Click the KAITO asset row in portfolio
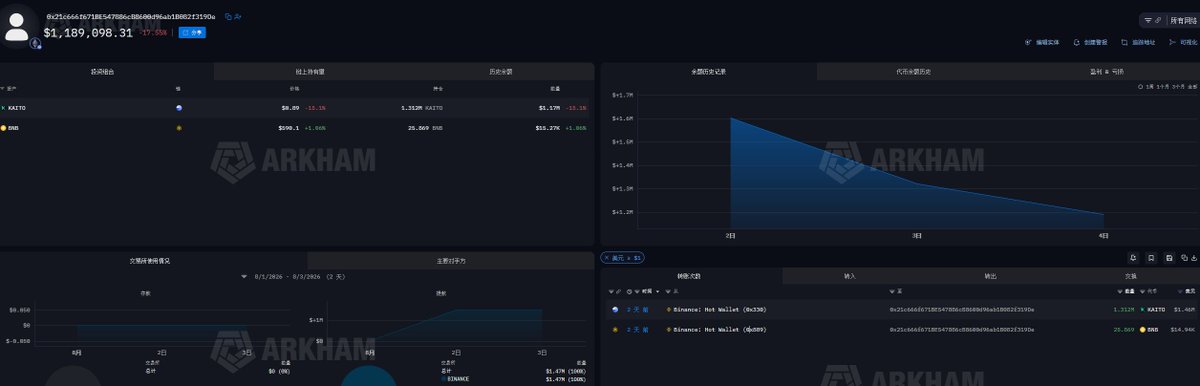Screen dimensions: 1200x386 297,107
